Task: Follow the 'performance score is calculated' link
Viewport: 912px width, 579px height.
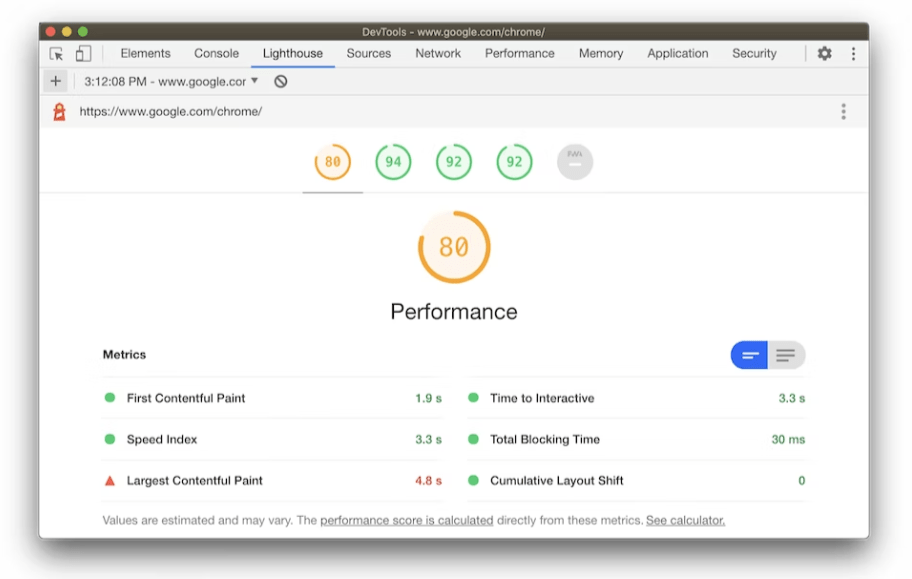Action: [406, 520]
